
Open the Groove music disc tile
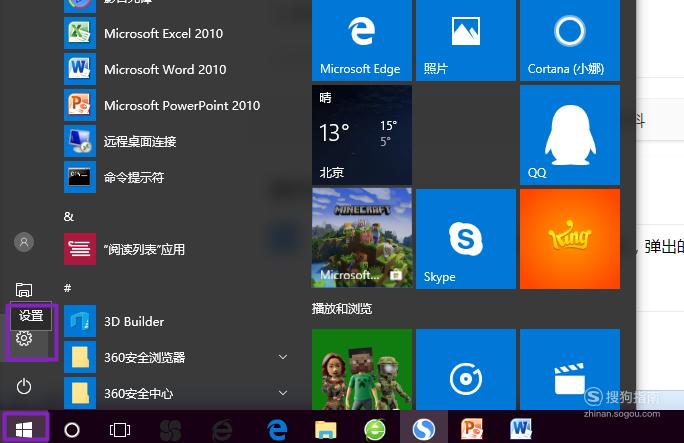[465, 369]
